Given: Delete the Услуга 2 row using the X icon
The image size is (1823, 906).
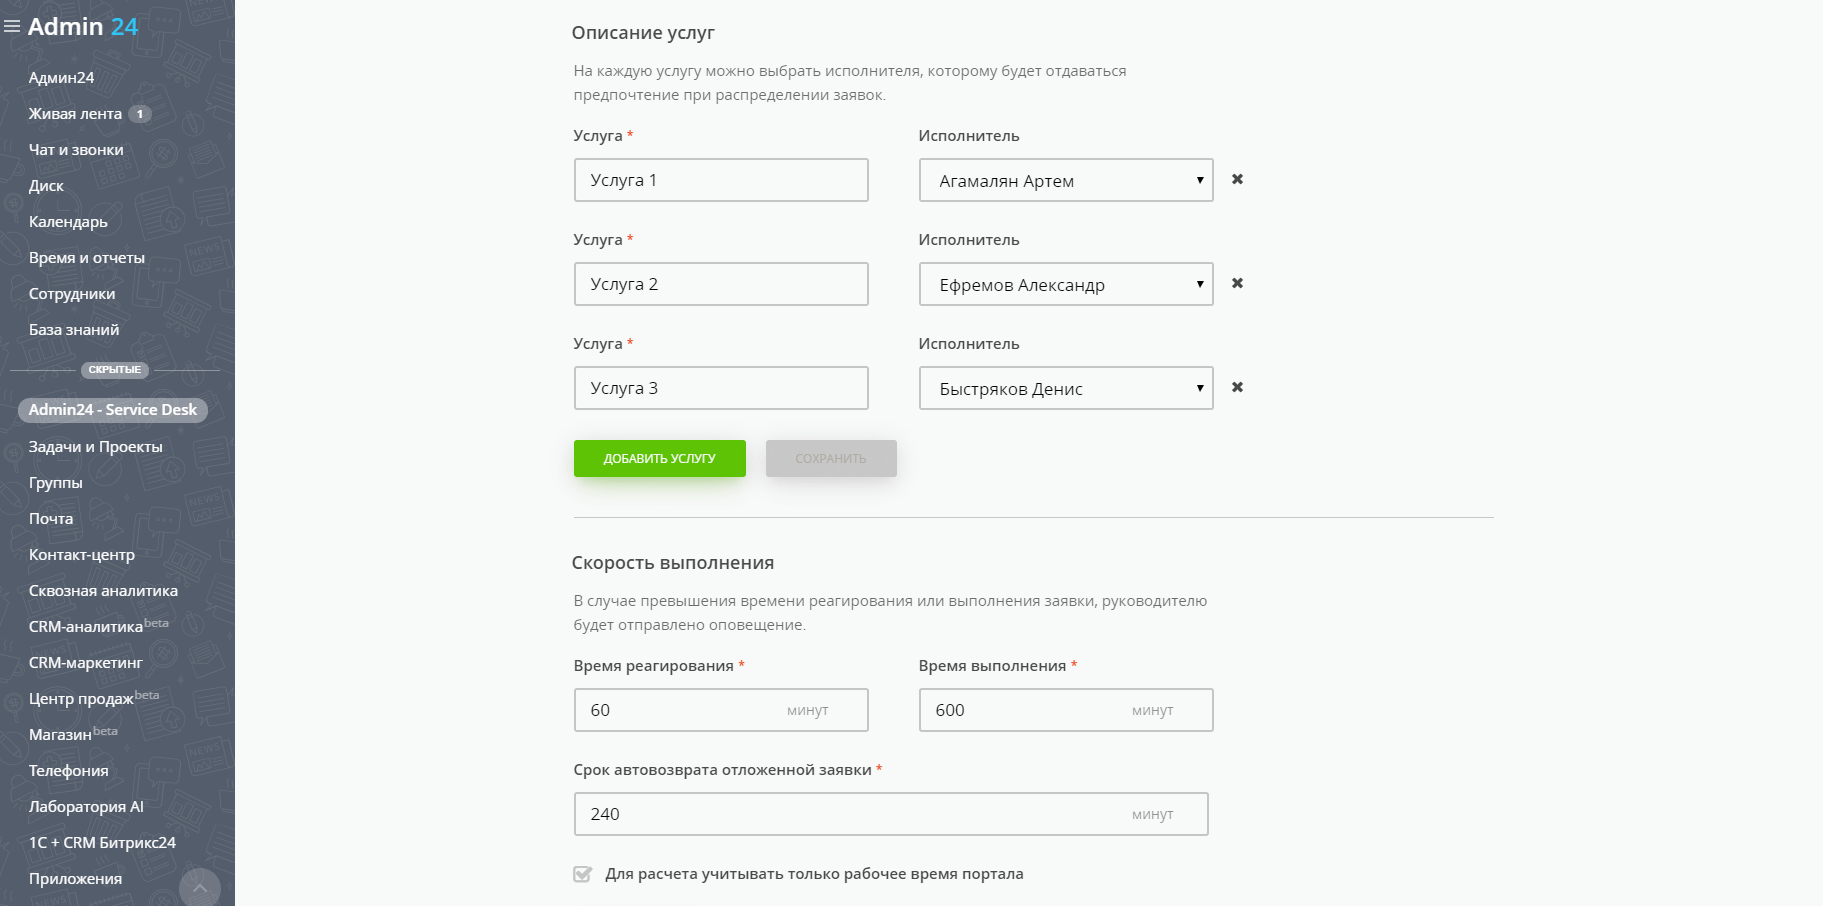Looking at the screenshot, I should 1237,283.
